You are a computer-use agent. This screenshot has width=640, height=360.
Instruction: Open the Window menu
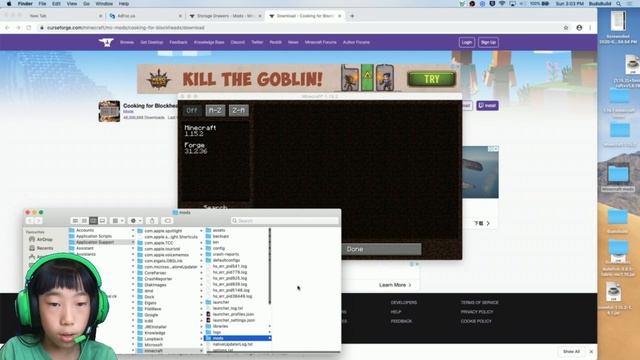pyautogui.click(x=104, y=4)
